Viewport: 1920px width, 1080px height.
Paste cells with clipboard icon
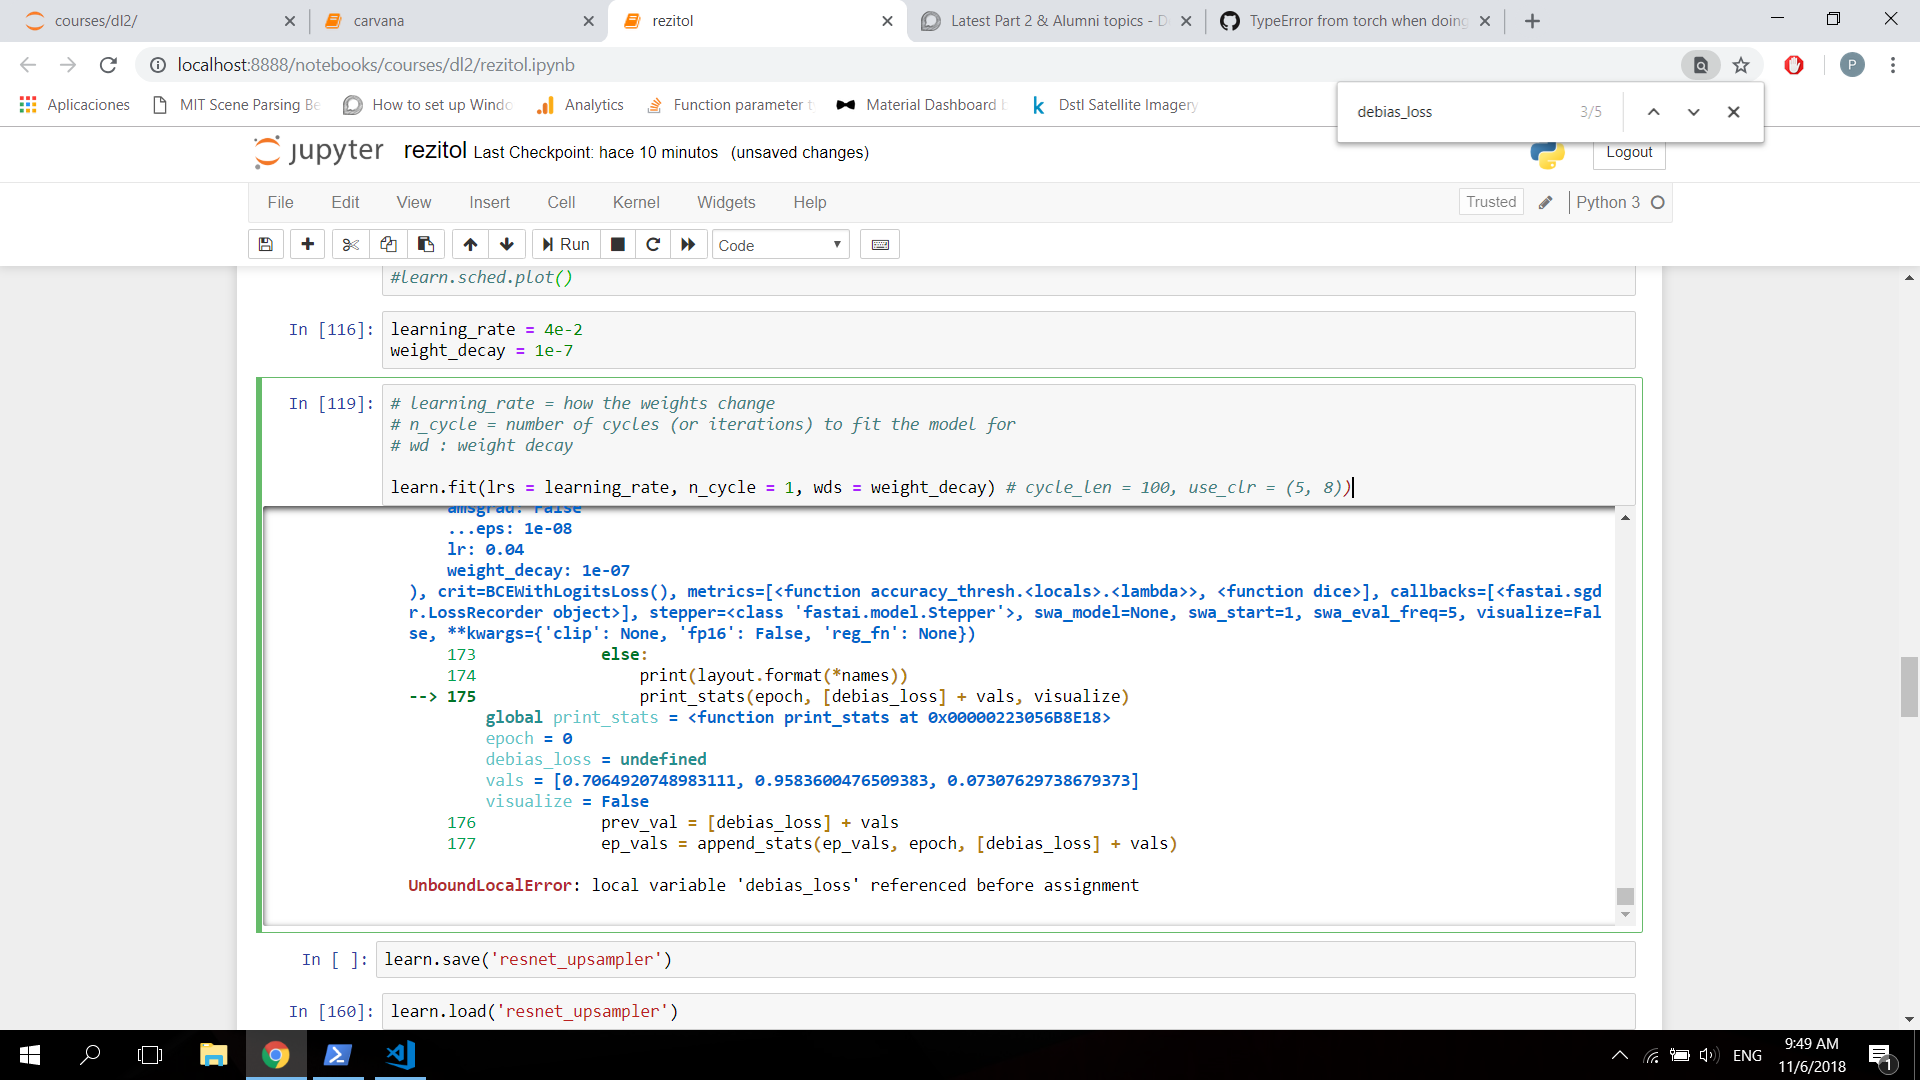[426, 244]
